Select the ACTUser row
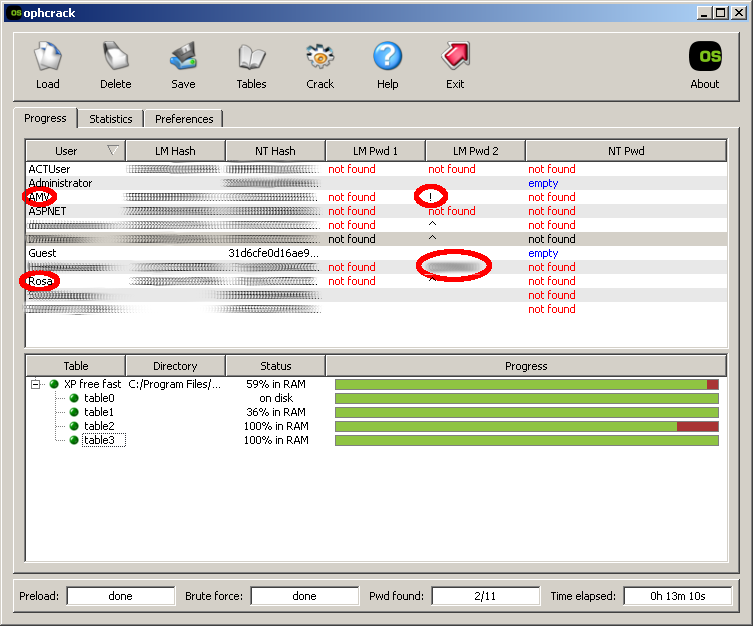This screenshot has height=626, width=753. click(x=376, y=169)
